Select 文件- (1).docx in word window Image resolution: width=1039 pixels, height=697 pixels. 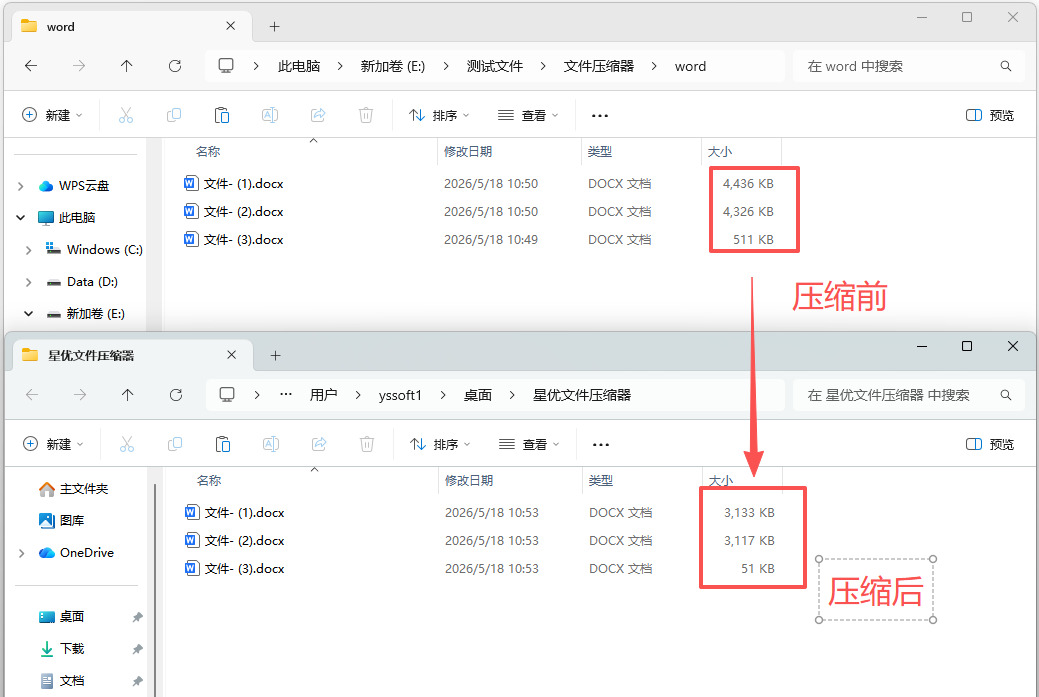(233, 184)
